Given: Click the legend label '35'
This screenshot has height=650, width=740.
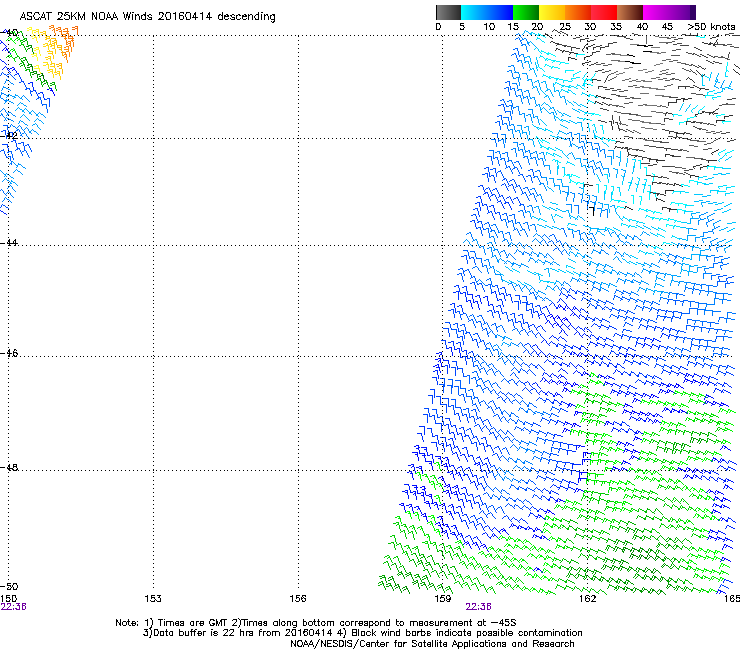Looking at the screenshot, I should coord(616,27).
